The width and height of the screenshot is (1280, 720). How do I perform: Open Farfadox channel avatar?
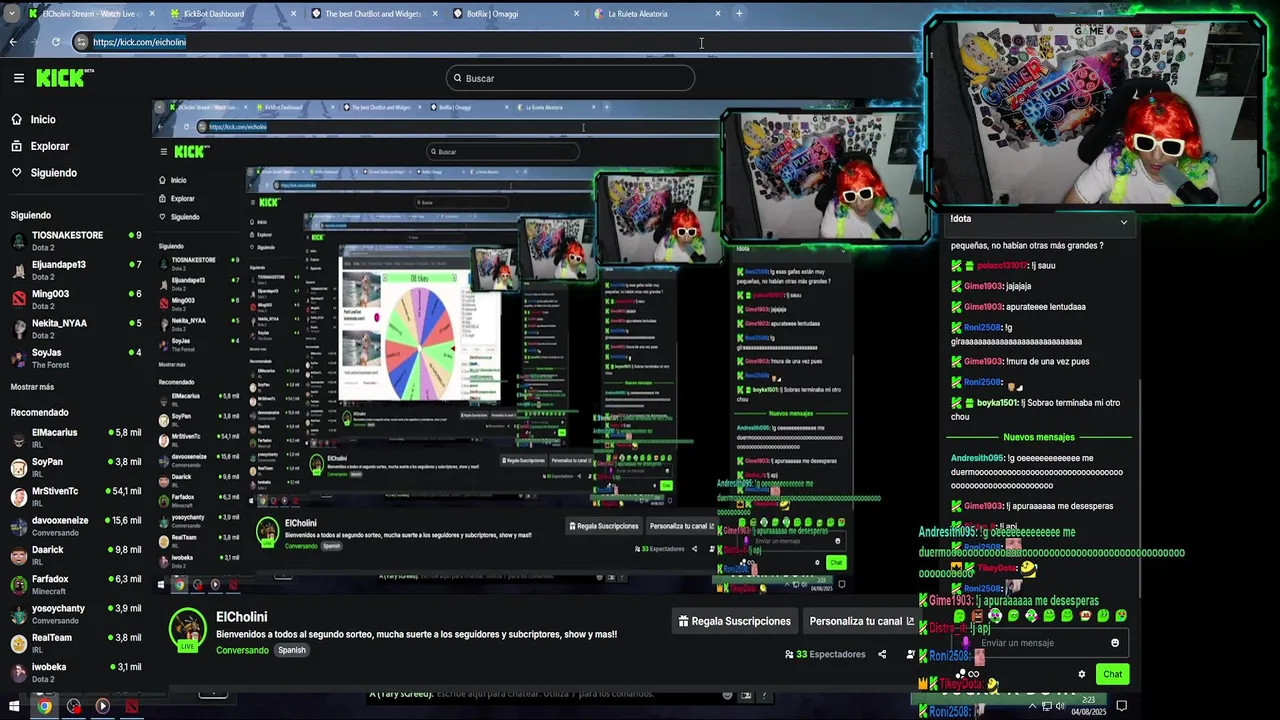coord(18,584)
